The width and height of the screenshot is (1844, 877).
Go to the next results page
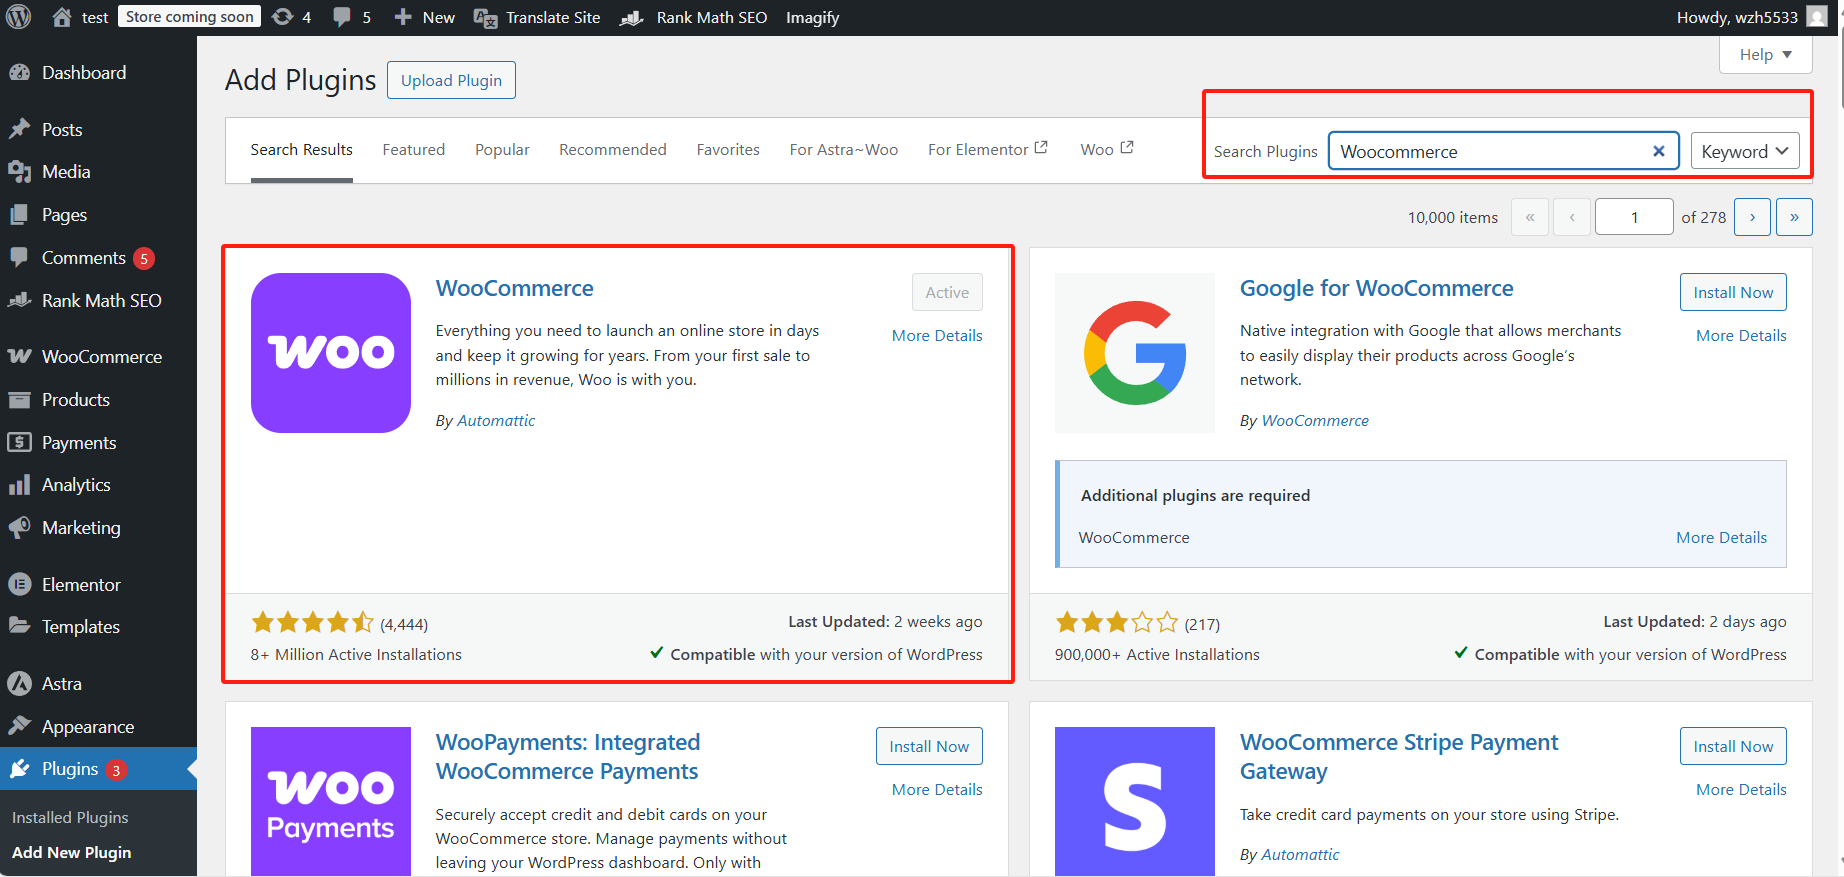(1752, 217)
